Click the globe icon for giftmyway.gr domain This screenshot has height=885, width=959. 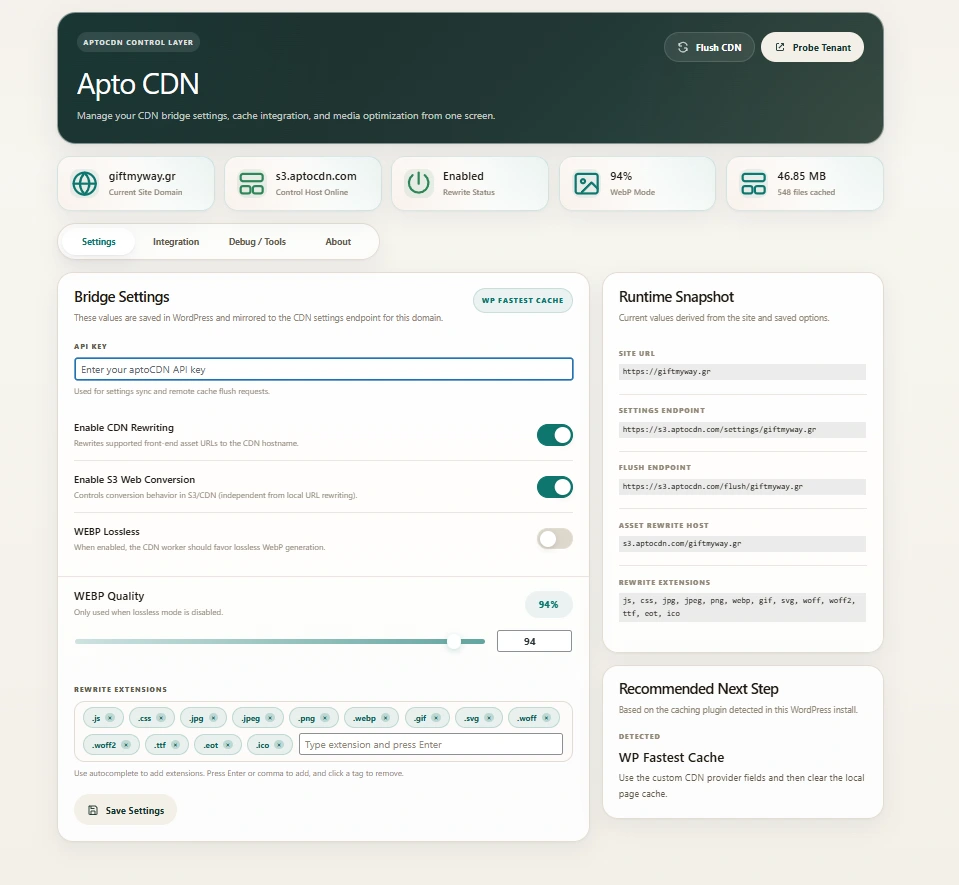click(84, 183)
